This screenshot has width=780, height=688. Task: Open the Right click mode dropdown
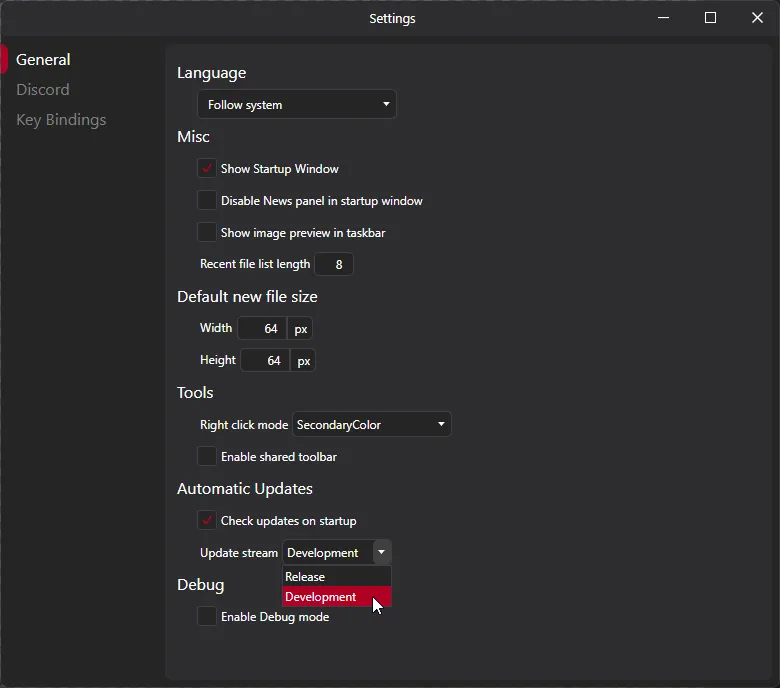371,425
